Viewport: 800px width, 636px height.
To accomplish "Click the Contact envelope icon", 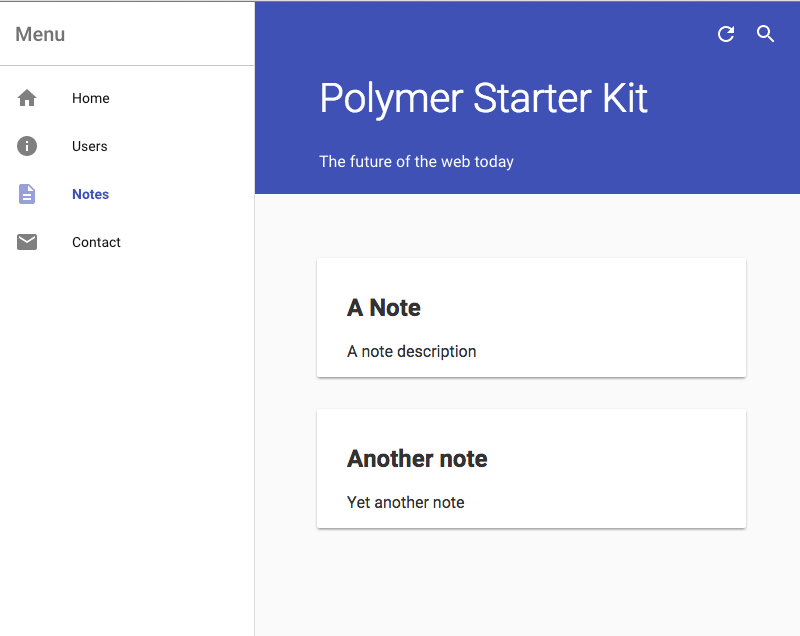I will tap(27, 242).
